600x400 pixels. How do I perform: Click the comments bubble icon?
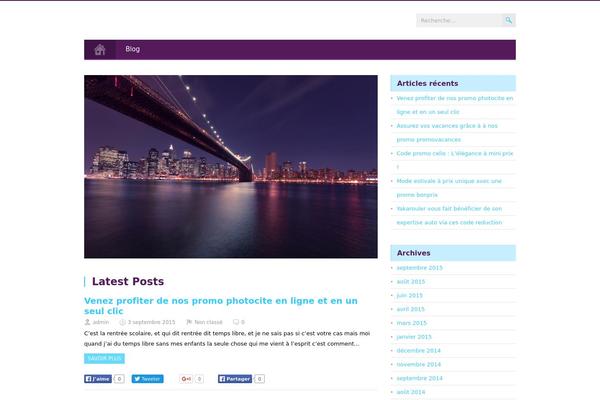tap(236, 322)
